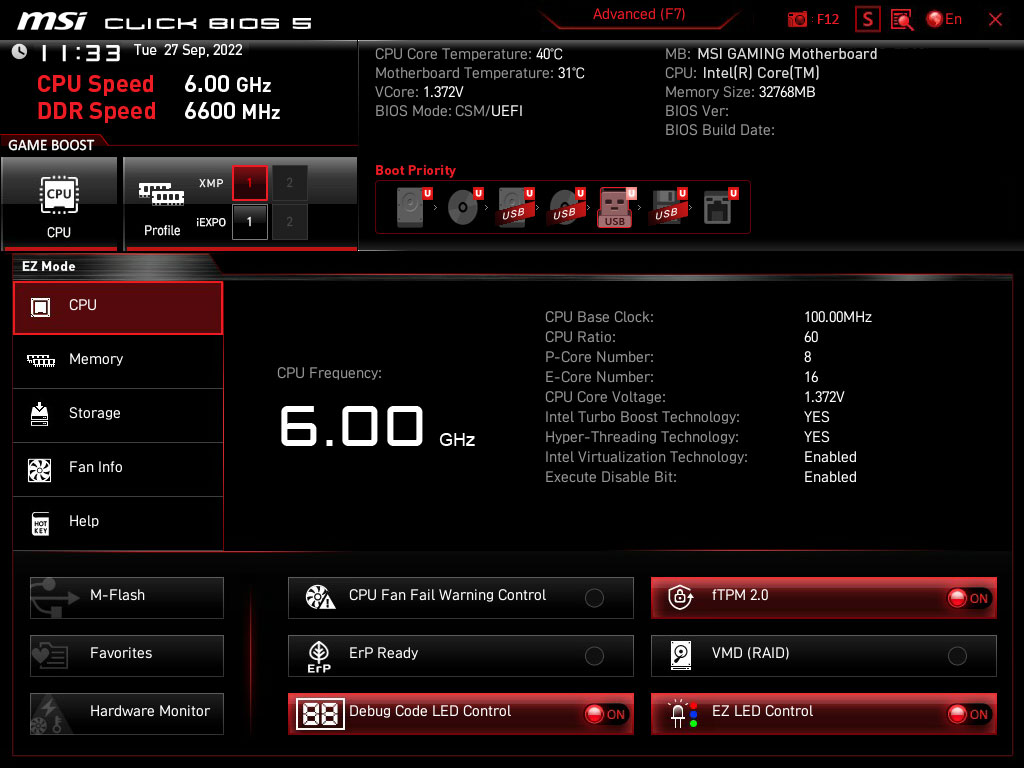Open the Memory section in the sidebar
Image resolution: width=1024 pixels, height=768 pixels.
(x=118, y=358)
